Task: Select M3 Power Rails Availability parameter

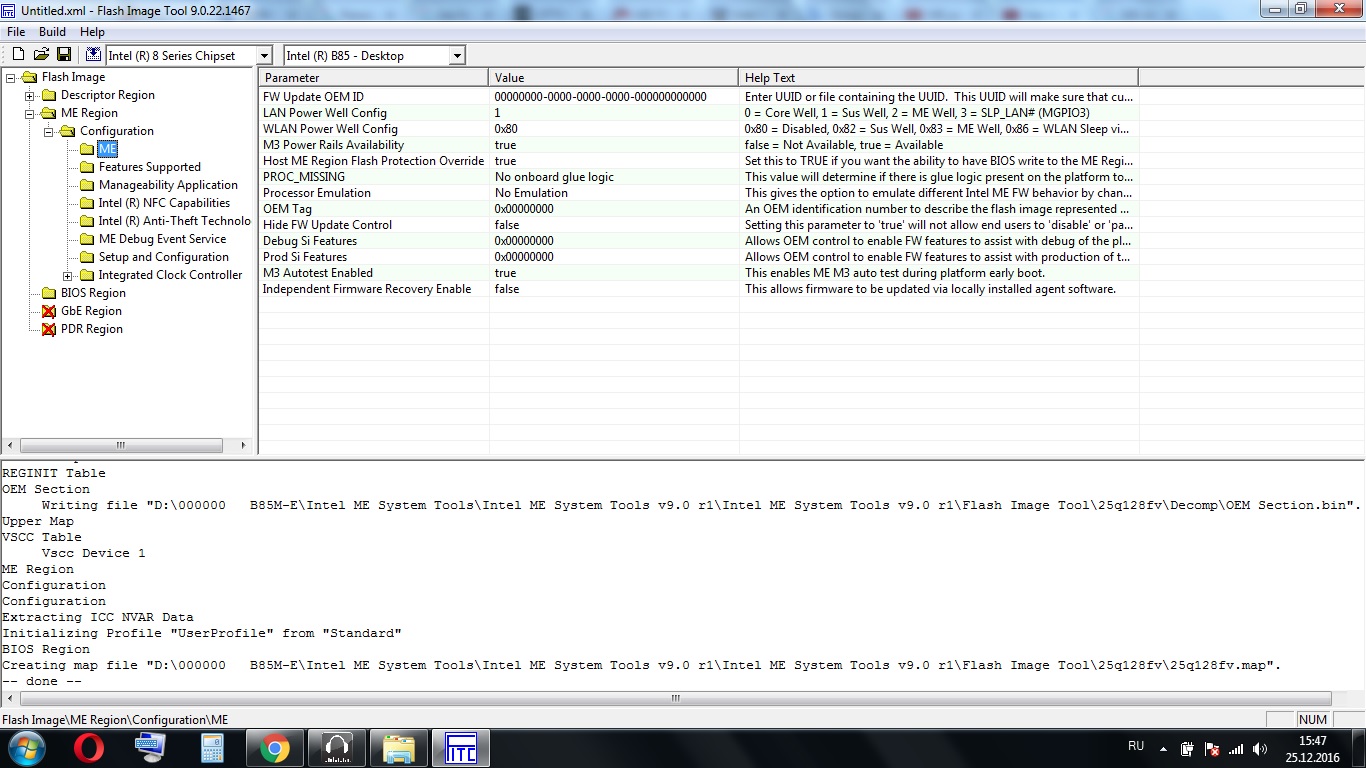Action: (x=333, y=145)
